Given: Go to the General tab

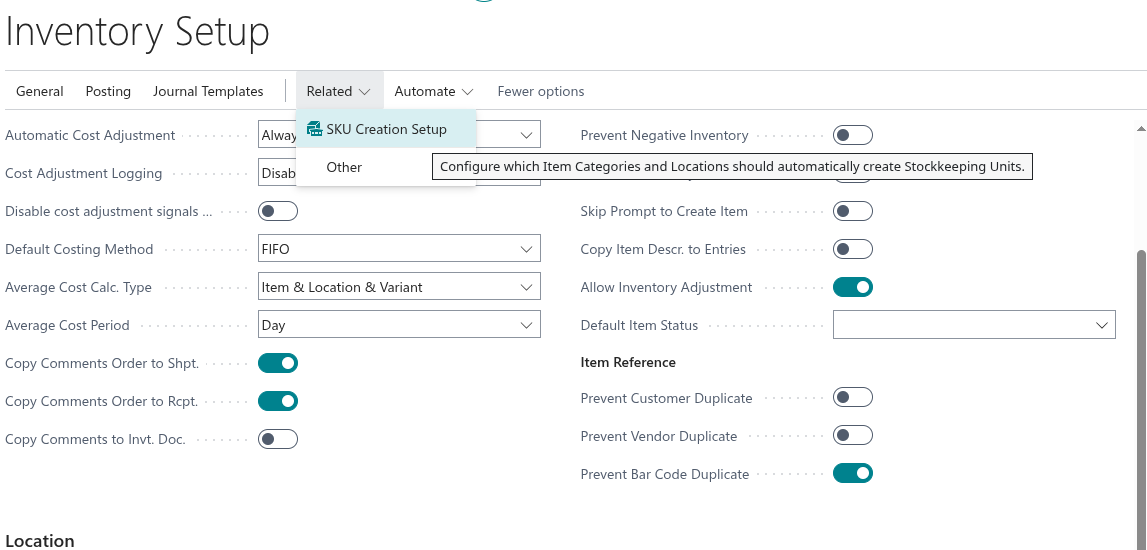Looking at the screenshot, I should pyautogui.click(x=40, y=91).
